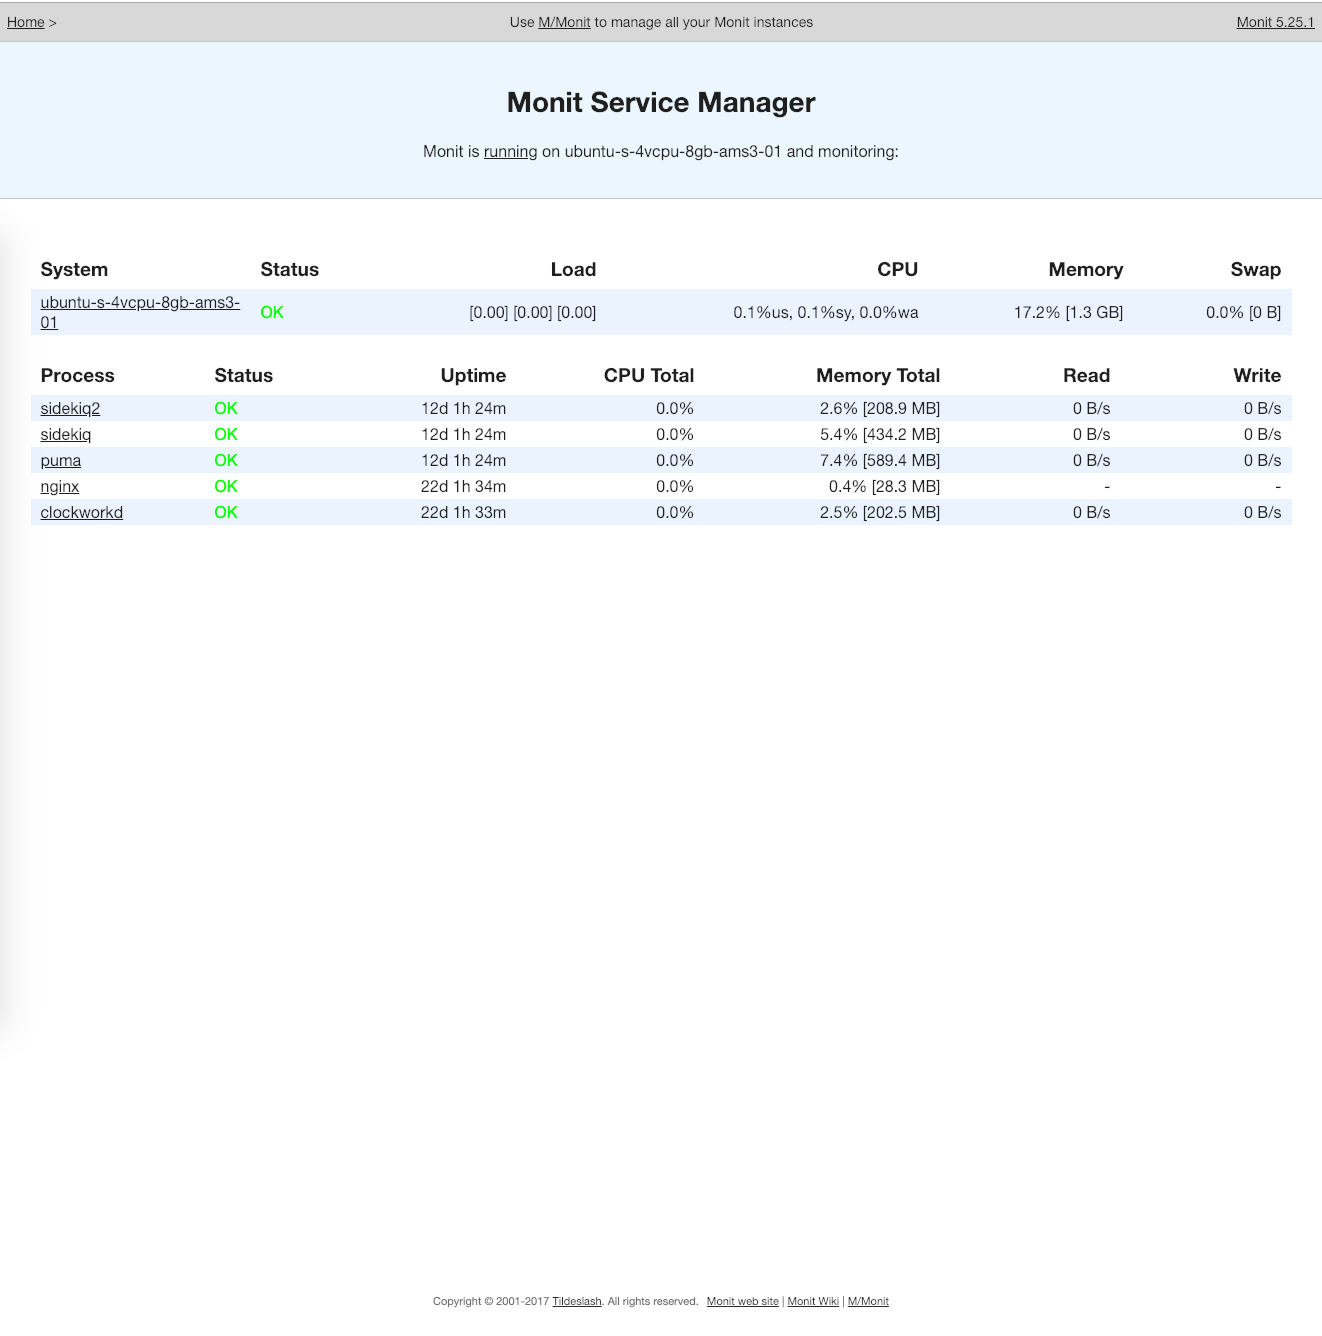Open the Monit Wiki footer link
Viewport: 1322px width, 1336px height.
click(813, 1301)
